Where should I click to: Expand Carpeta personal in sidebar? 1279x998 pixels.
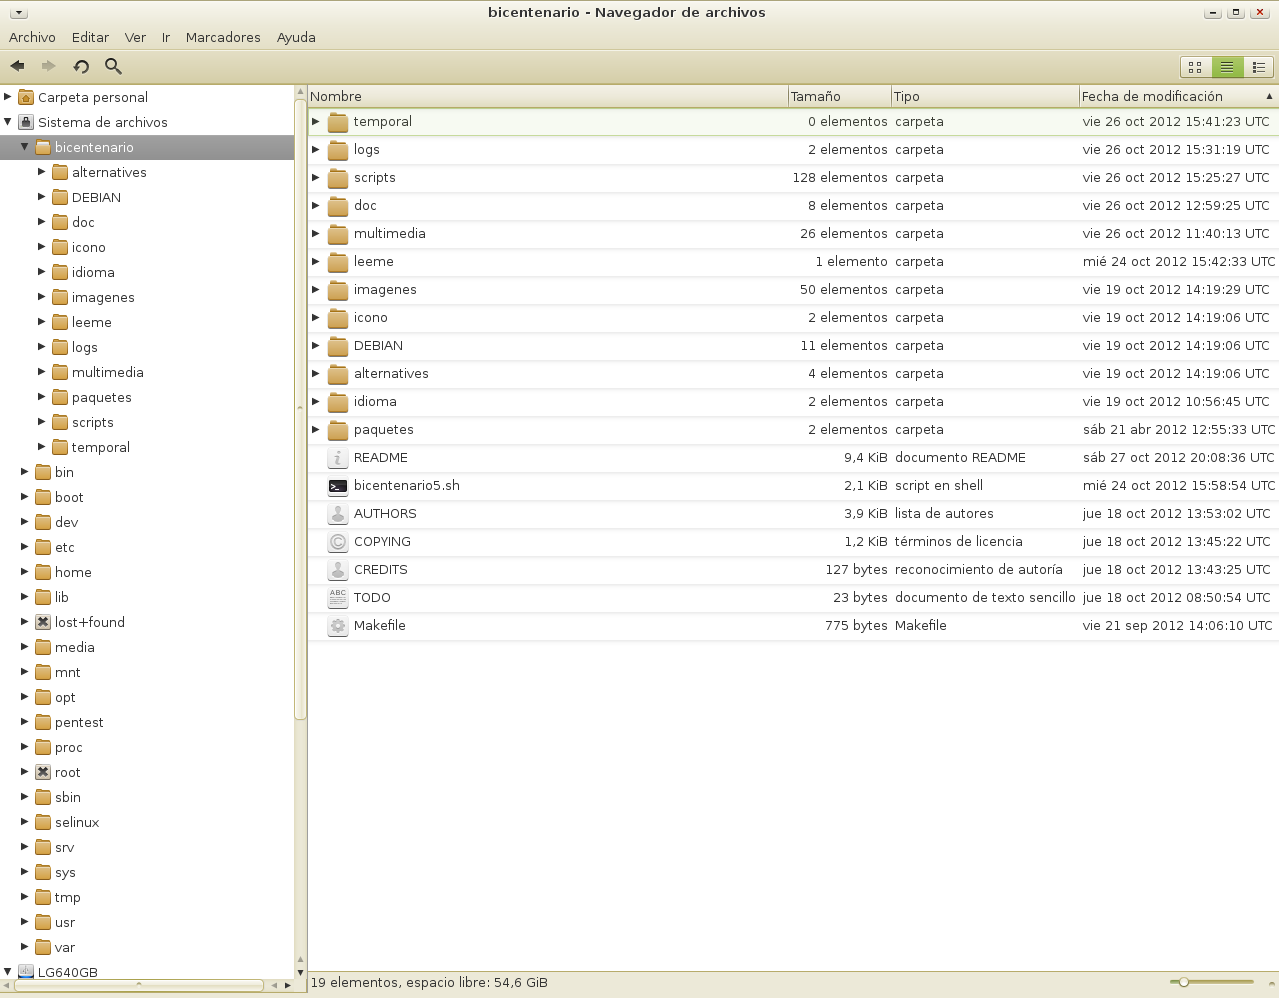click(8, 97)
